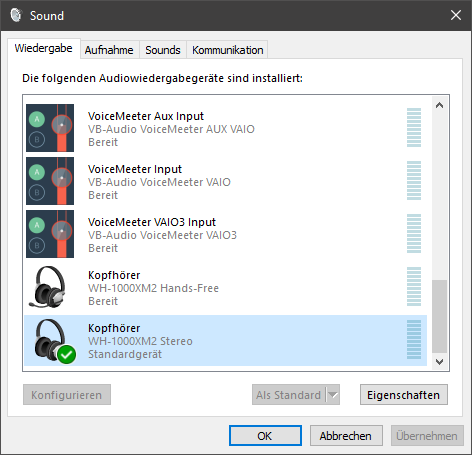Click the device list scroll up arrow

click(439, 105)
